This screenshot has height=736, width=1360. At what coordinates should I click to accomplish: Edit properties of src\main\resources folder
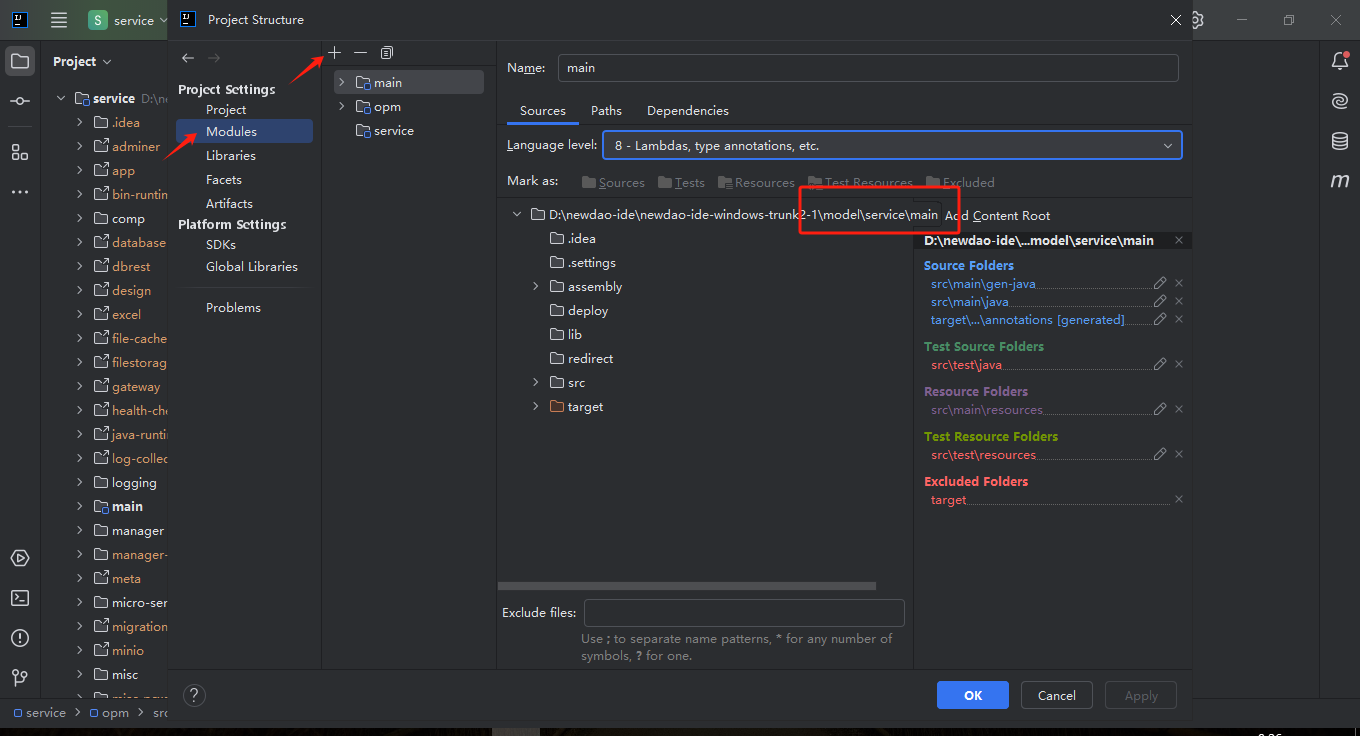1160,409
